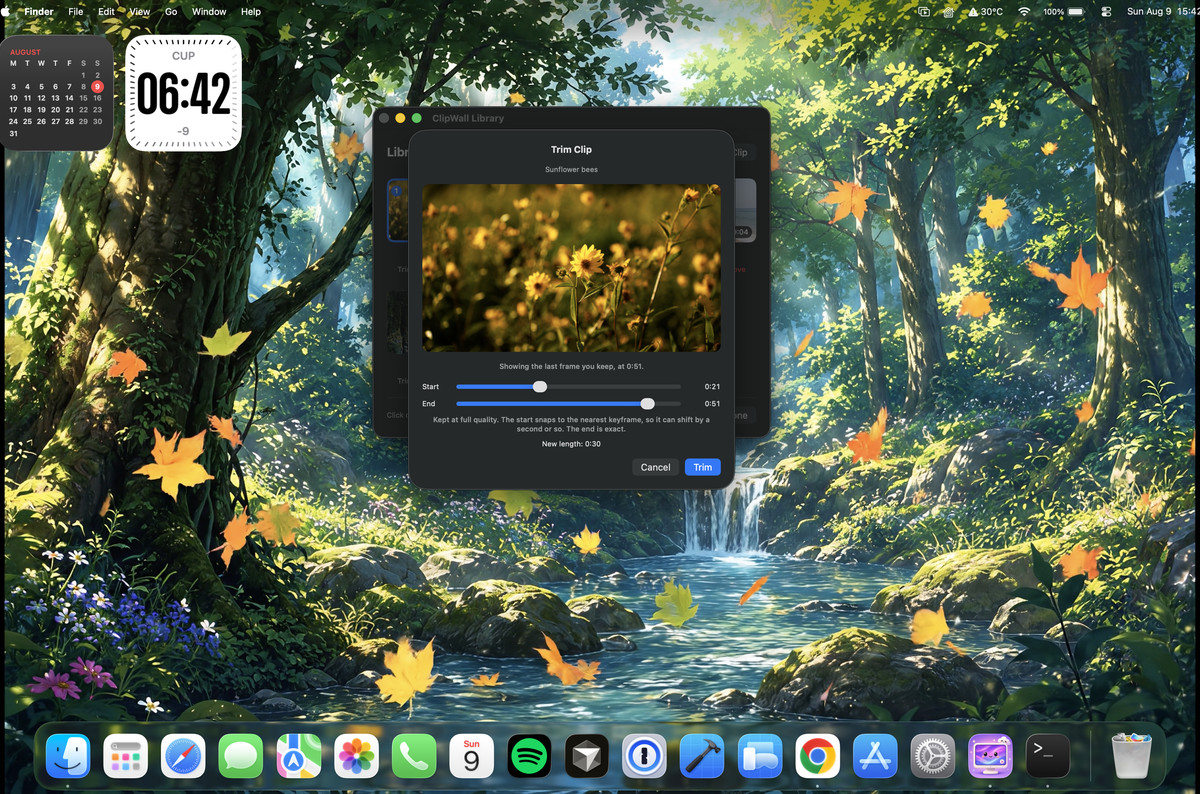Open the Go menu
Viewport: 1200px width, 794px height.
coord(171,11)
